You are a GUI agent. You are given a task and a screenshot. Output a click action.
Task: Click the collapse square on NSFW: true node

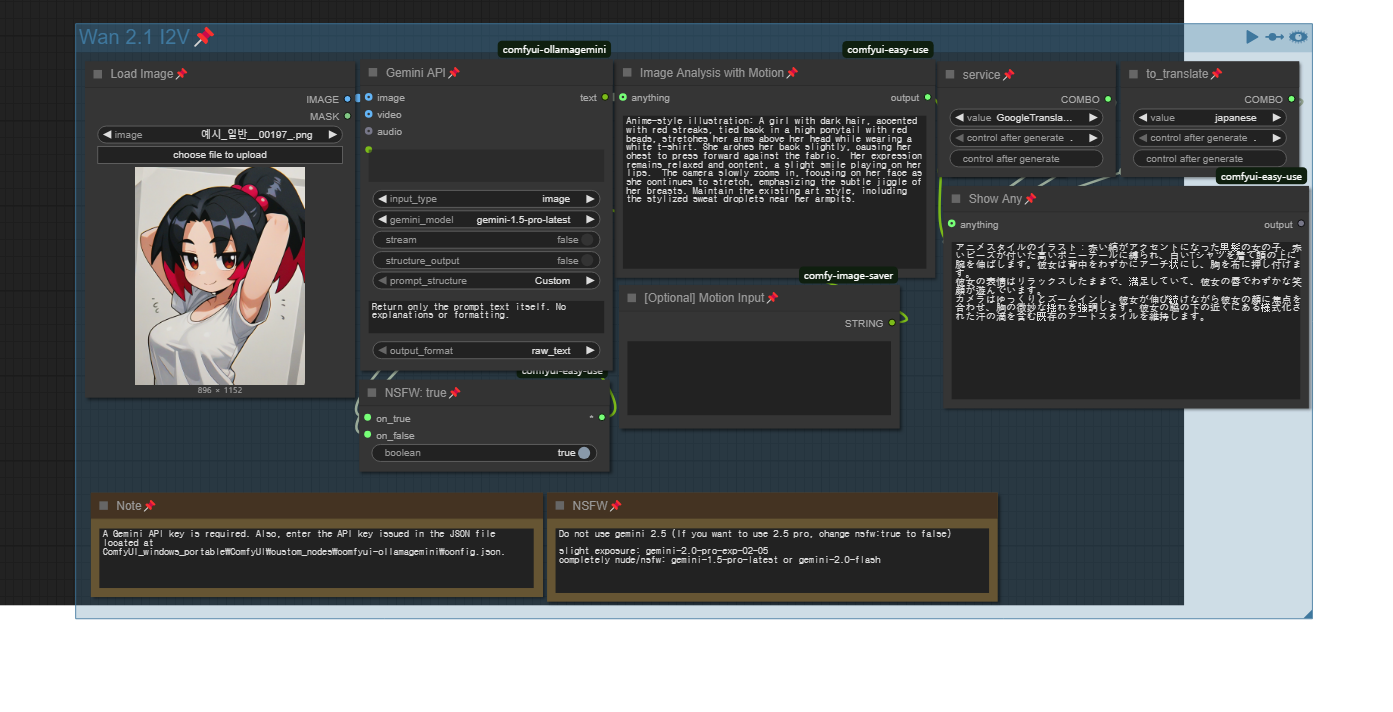pos(372,393)
